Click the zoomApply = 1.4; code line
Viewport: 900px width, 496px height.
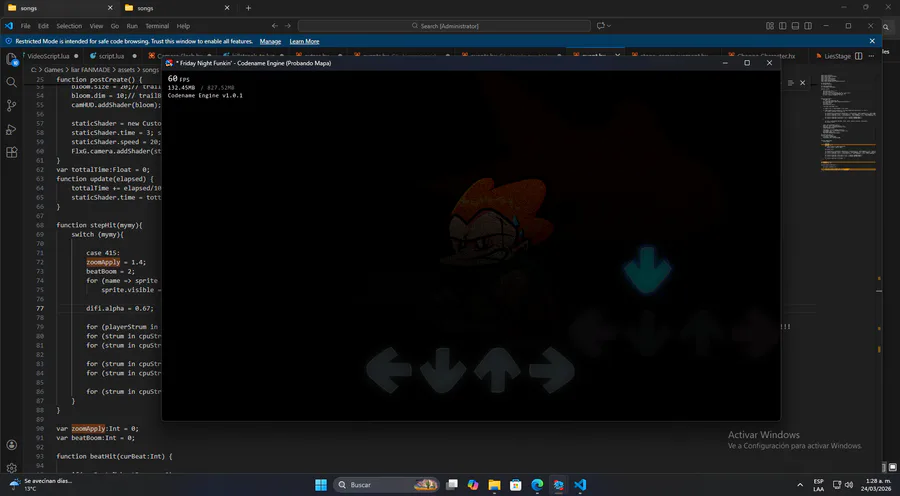(116, 262)
